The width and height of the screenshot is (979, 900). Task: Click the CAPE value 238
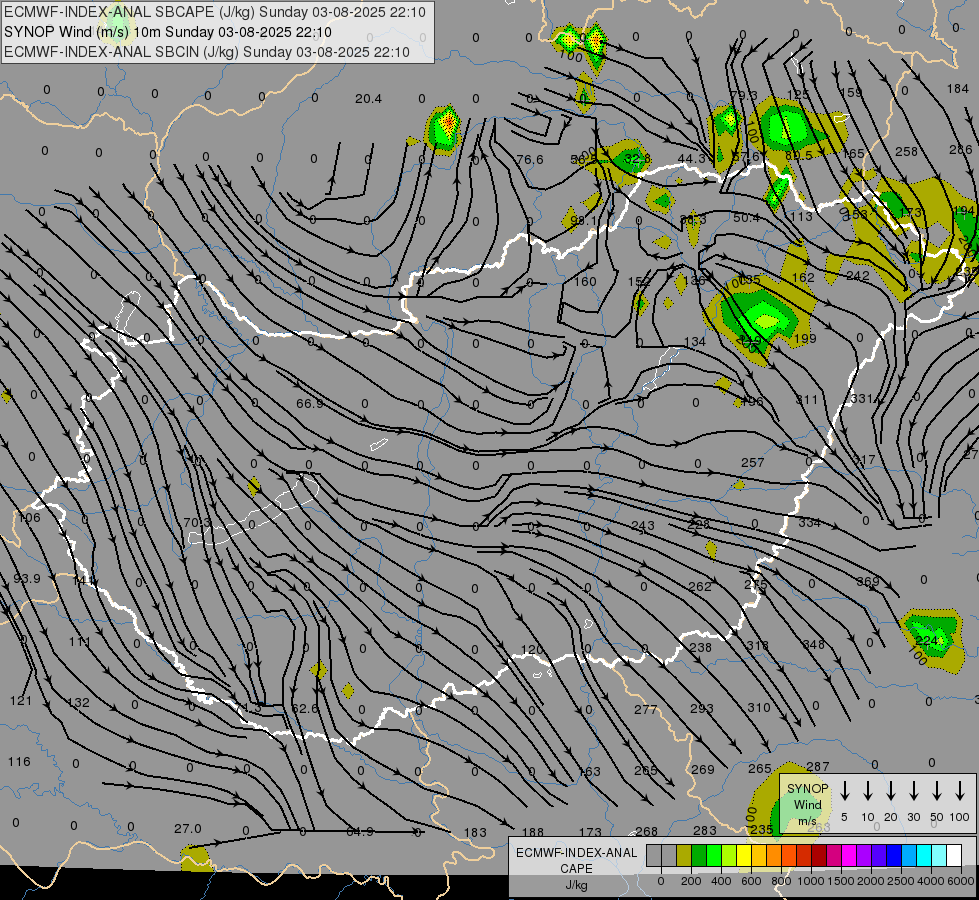[701, 648]
